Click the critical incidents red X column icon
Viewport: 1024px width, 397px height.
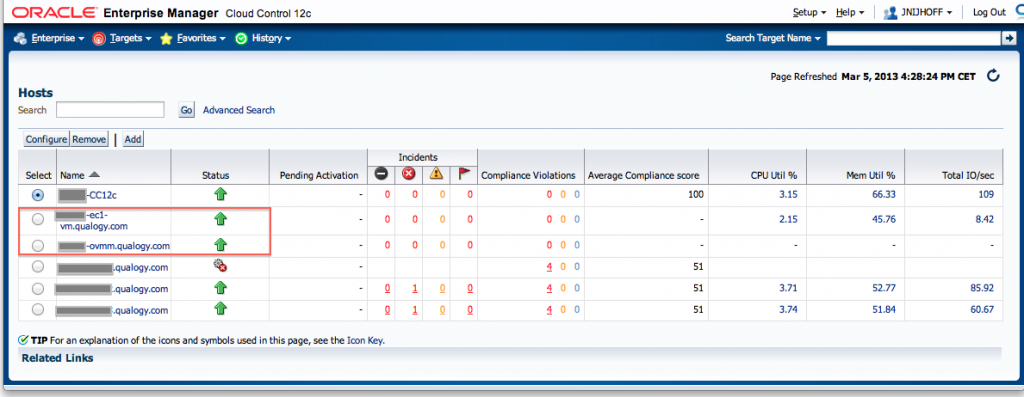(x=409, y=174)
